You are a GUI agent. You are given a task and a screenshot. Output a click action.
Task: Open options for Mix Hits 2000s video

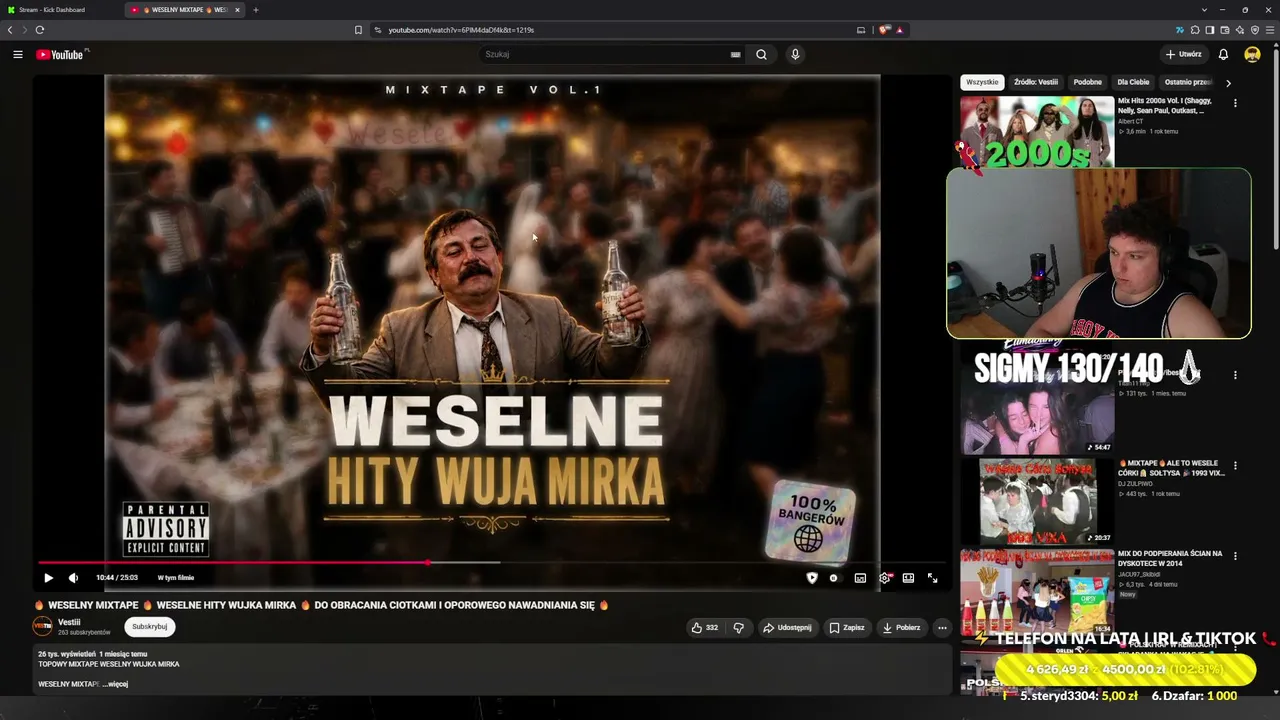point(1235,103)
